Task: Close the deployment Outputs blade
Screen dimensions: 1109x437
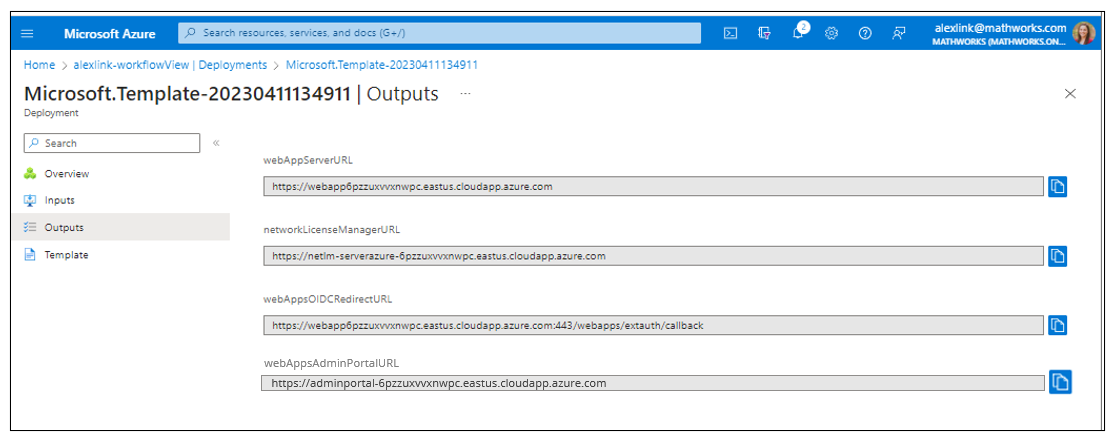Action: [1070, 93]
